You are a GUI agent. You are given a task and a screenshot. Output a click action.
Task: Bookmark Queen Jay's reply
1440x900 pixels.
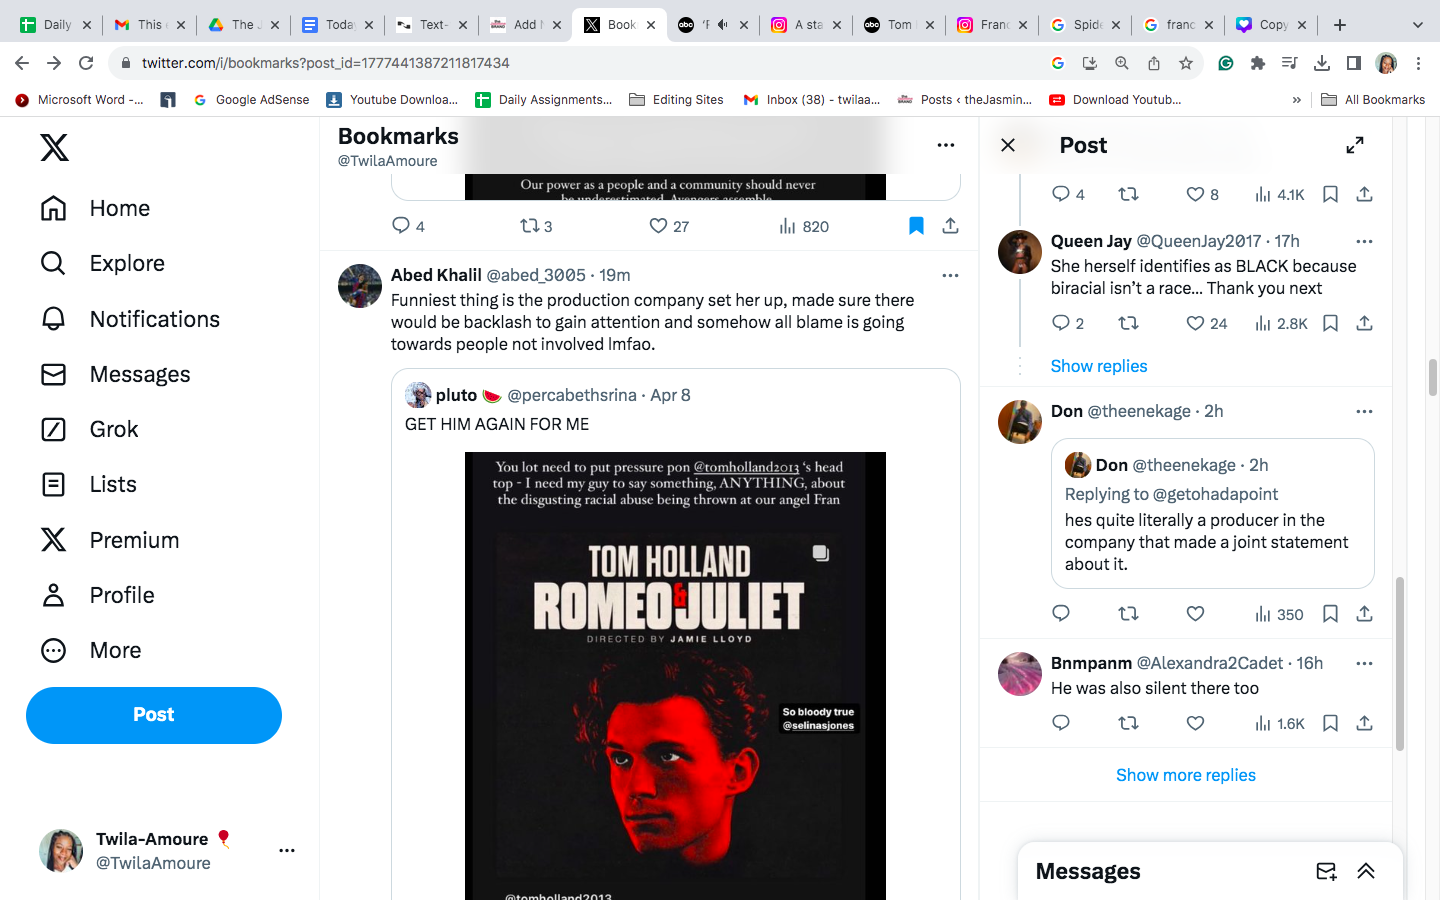click(x=1330, y=323)
